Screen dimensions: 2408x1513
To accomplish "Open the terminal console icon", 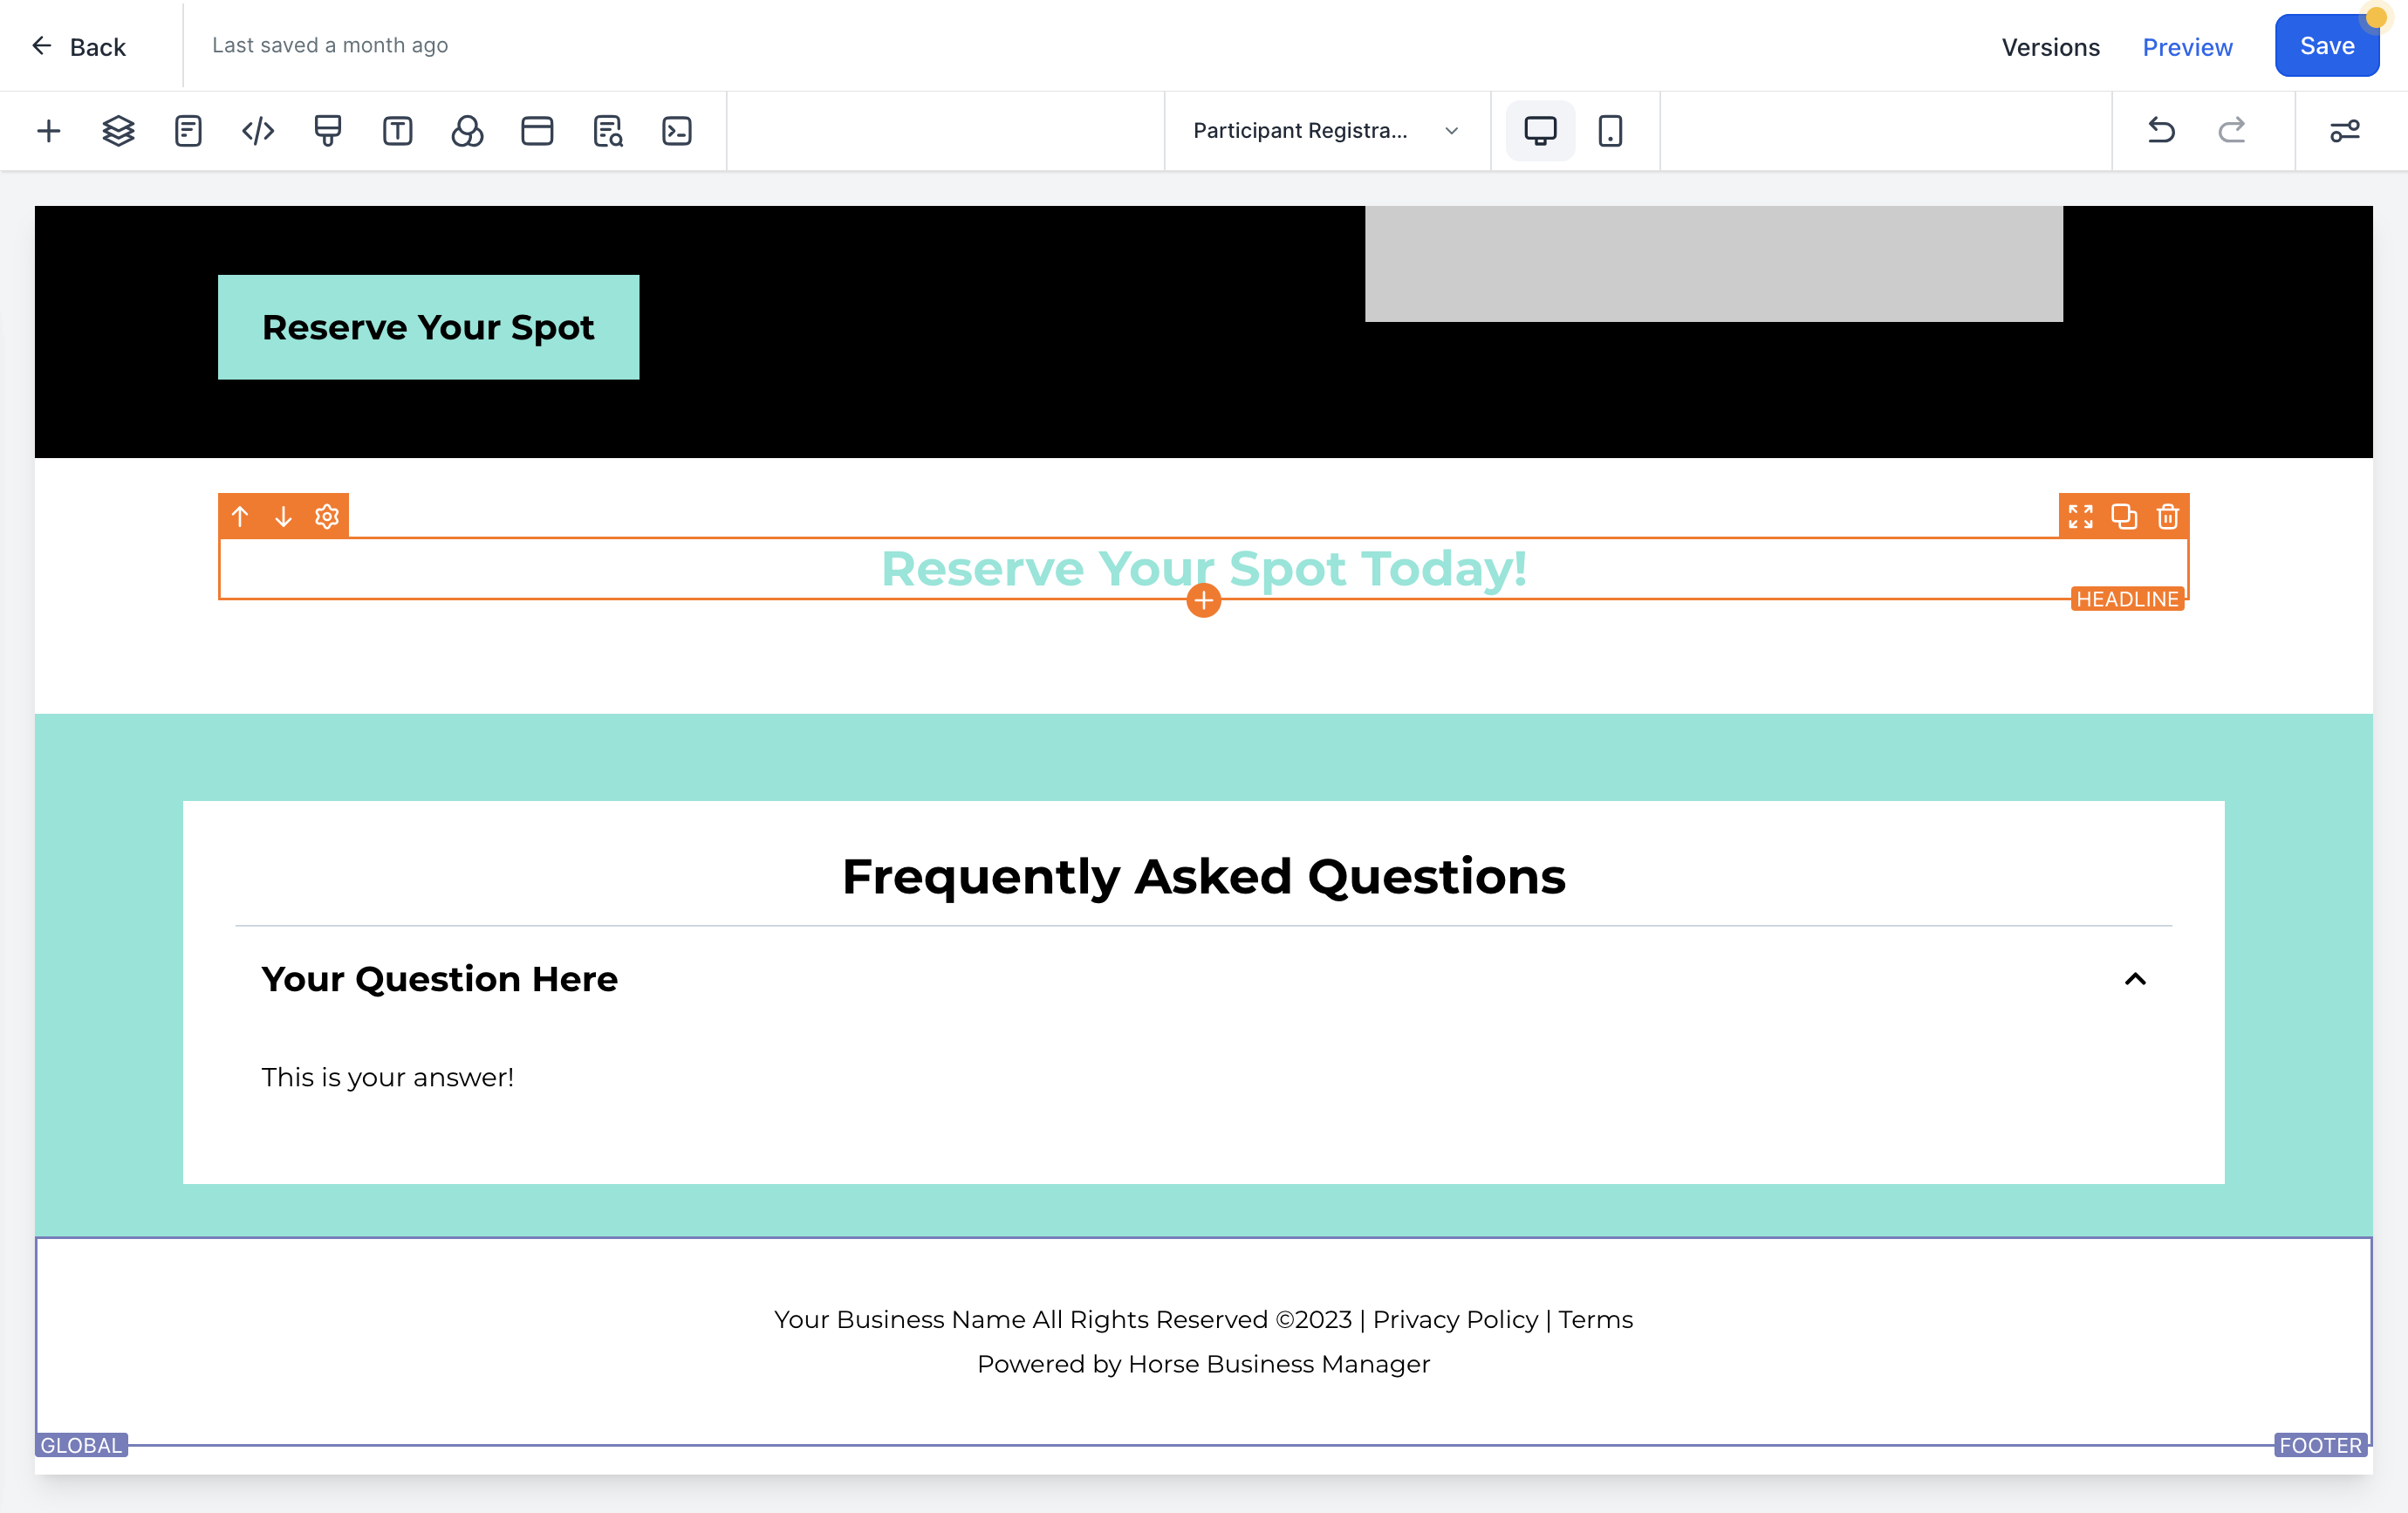I will tap(677, 131).
